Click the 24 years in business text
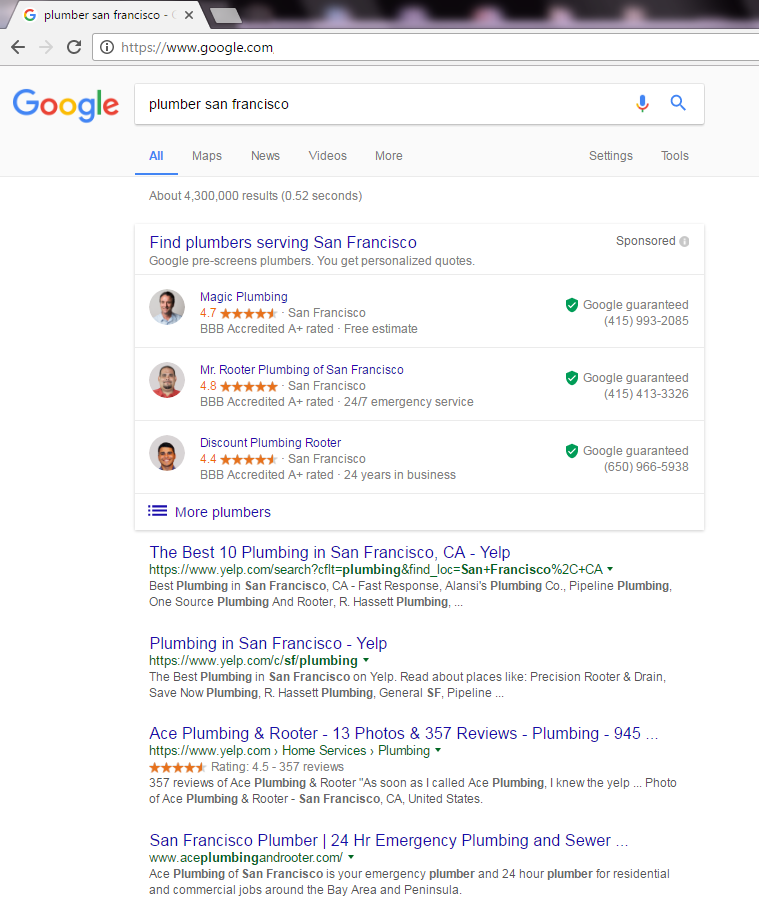The height and width of the screenshot is (904, 759). [400, 475]
